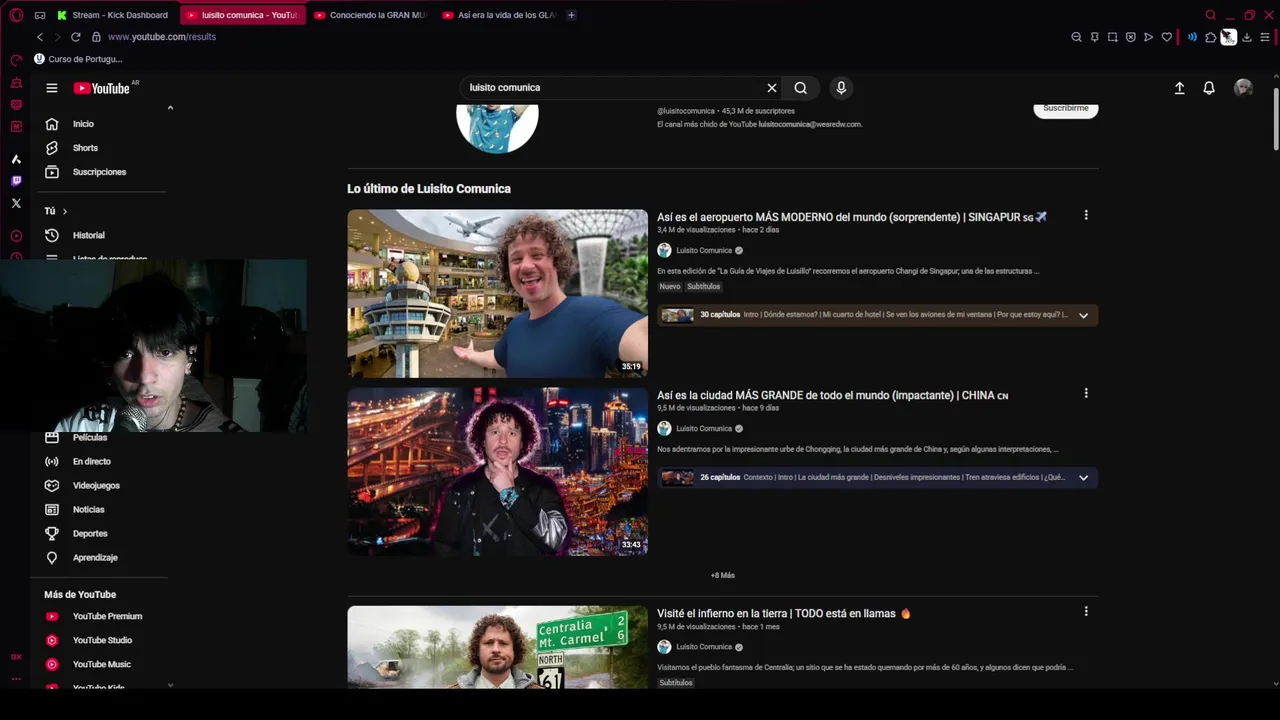Open Suscripciones in sidebar
Viewport: 1280px width, 720px height.
[99, 172]
